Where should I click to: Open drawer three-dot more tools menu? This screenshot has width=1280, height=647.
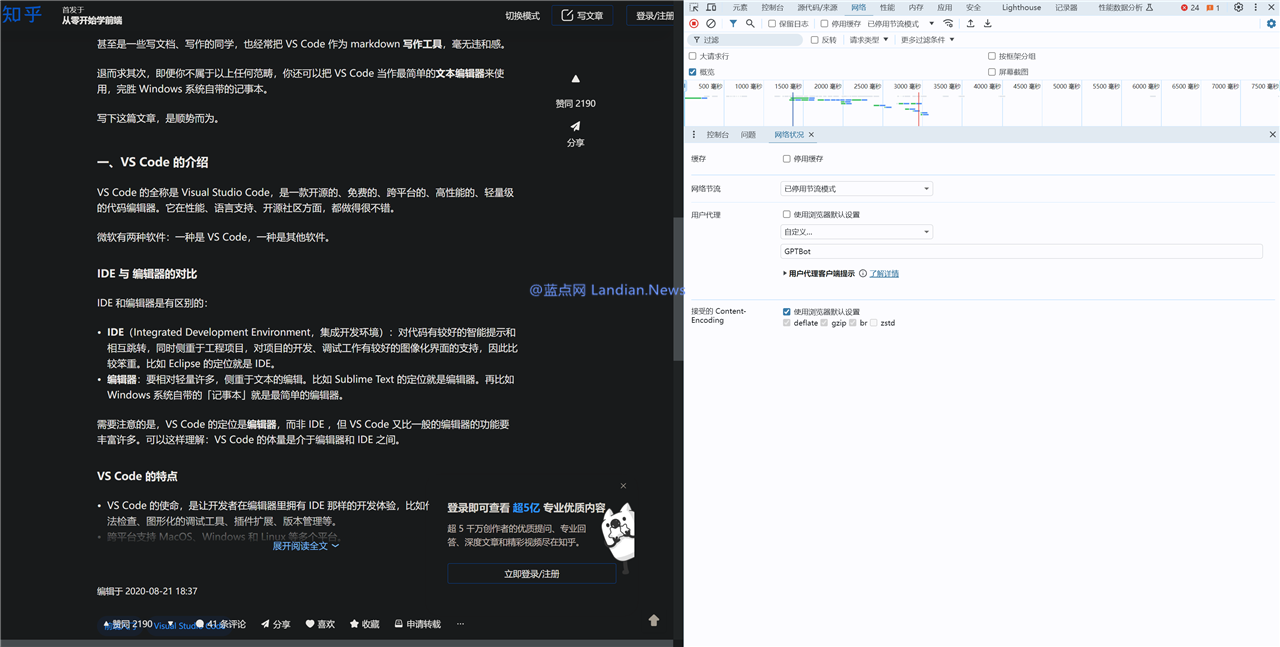[x=694, y=134]
